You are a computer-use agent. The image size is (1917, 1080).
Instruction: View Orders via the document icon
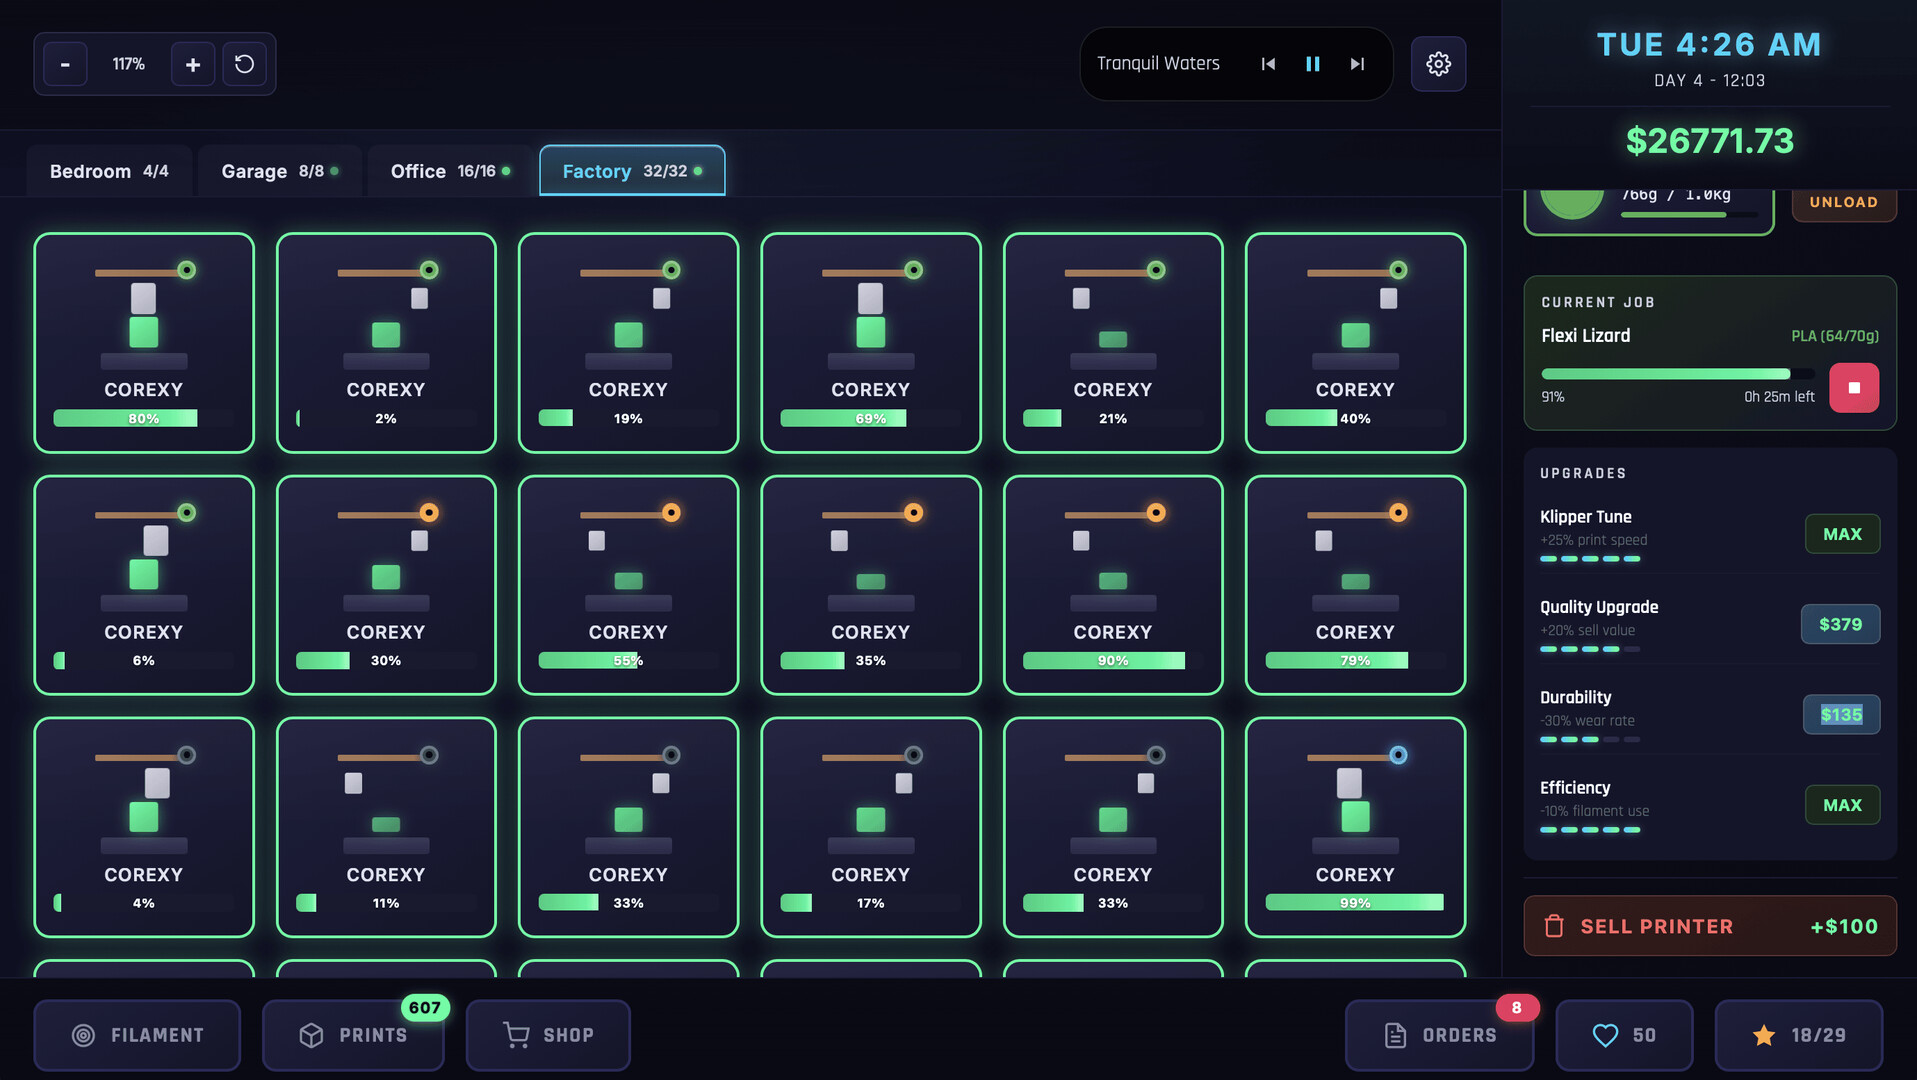click(1397, 1035)
